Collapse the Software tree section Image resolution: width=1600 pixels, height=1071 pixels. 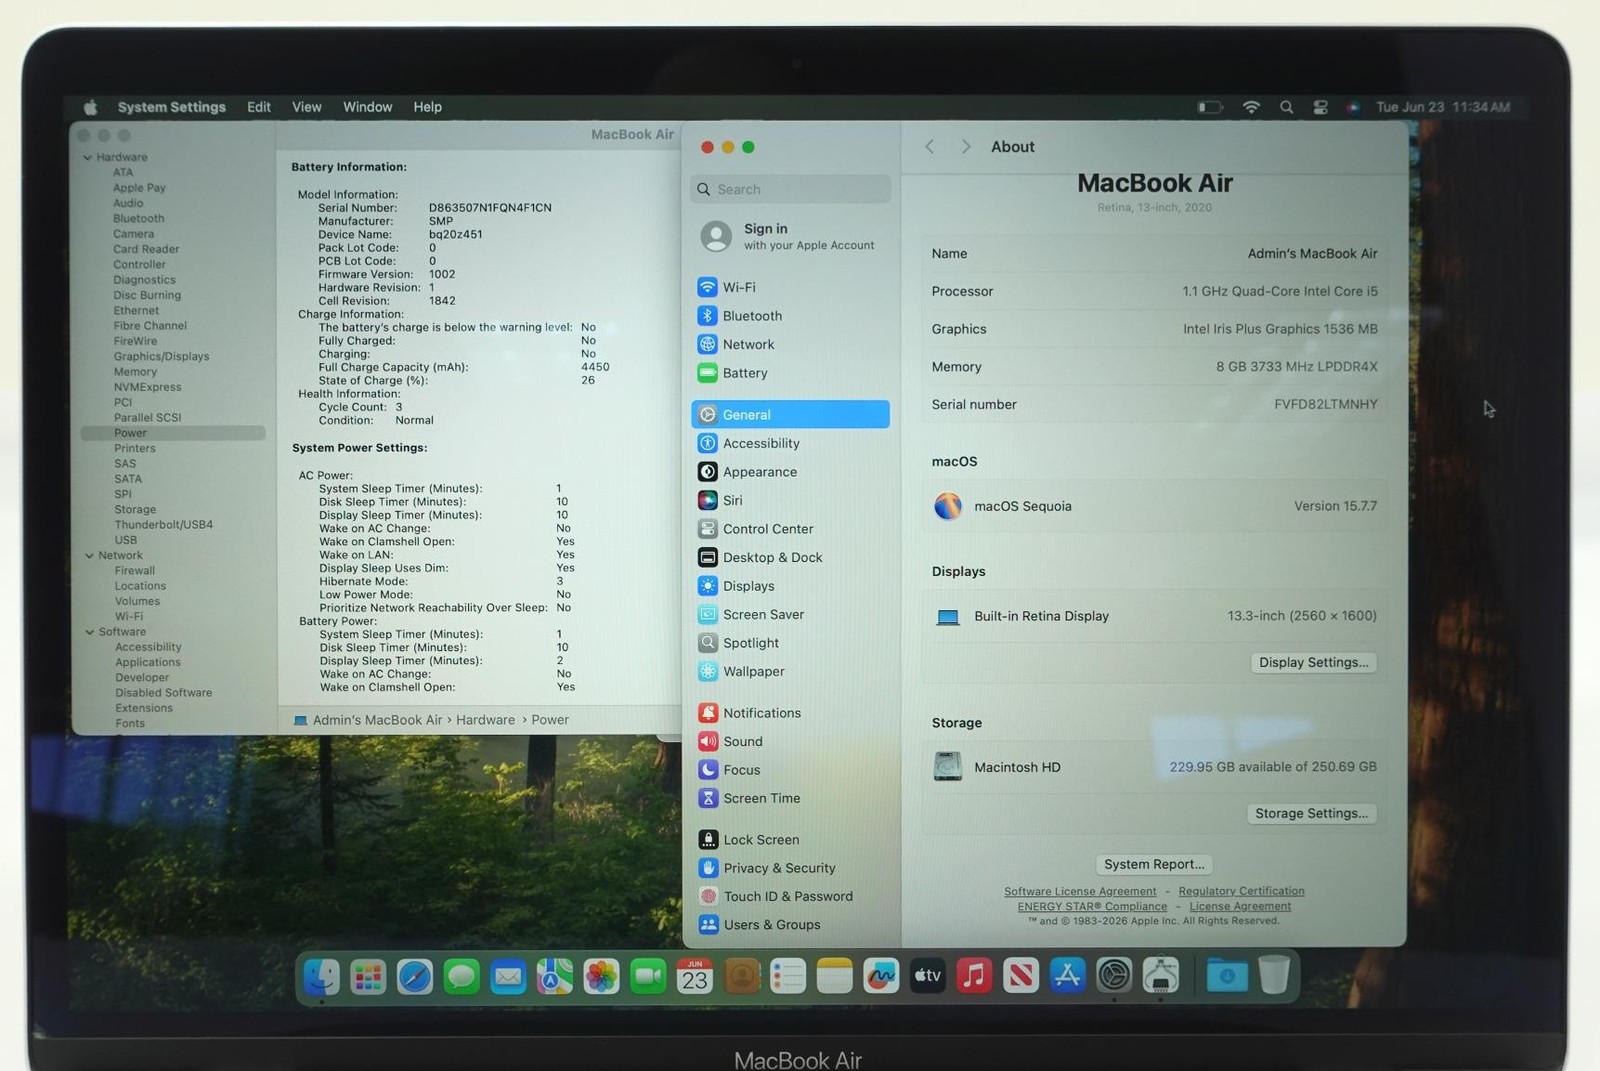tap(89, 632)
